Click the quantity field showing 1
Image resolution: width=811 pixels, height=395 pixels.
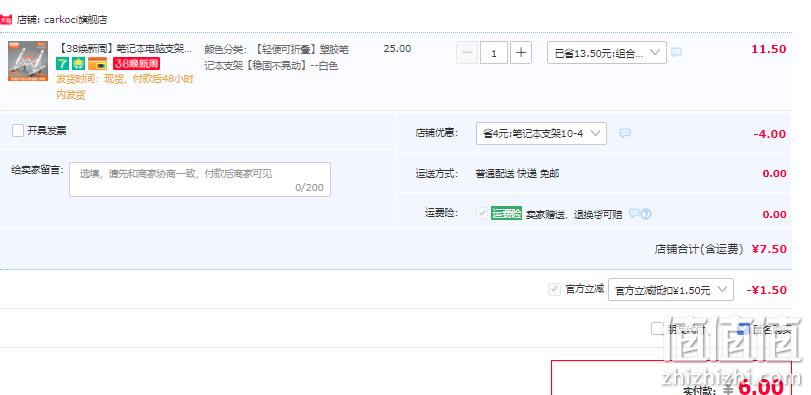coord(493,53)
